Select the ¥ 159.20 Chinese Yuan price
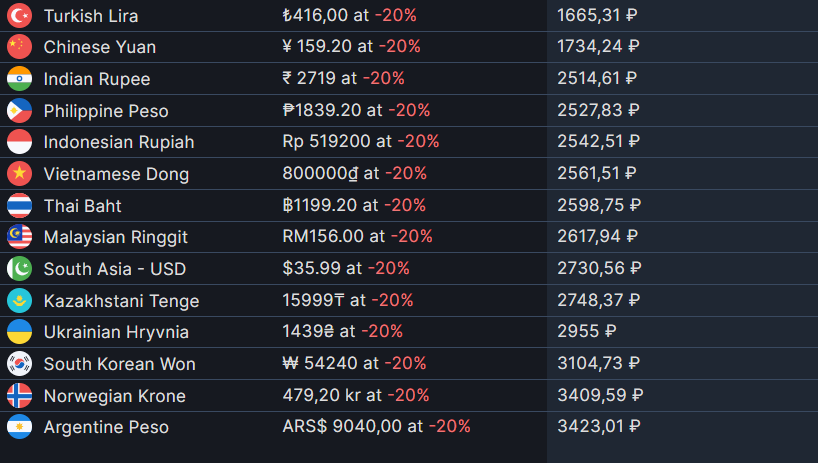The height and width of the screenshot is (463, 818). tap(317, 46)
